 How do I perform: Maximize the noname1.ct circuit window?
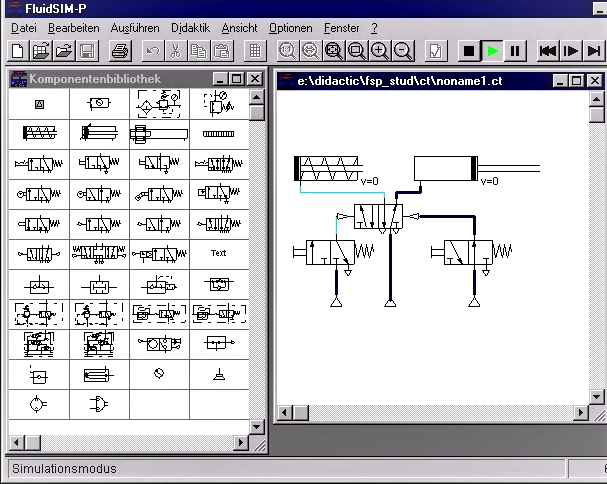tap(577, 81)
